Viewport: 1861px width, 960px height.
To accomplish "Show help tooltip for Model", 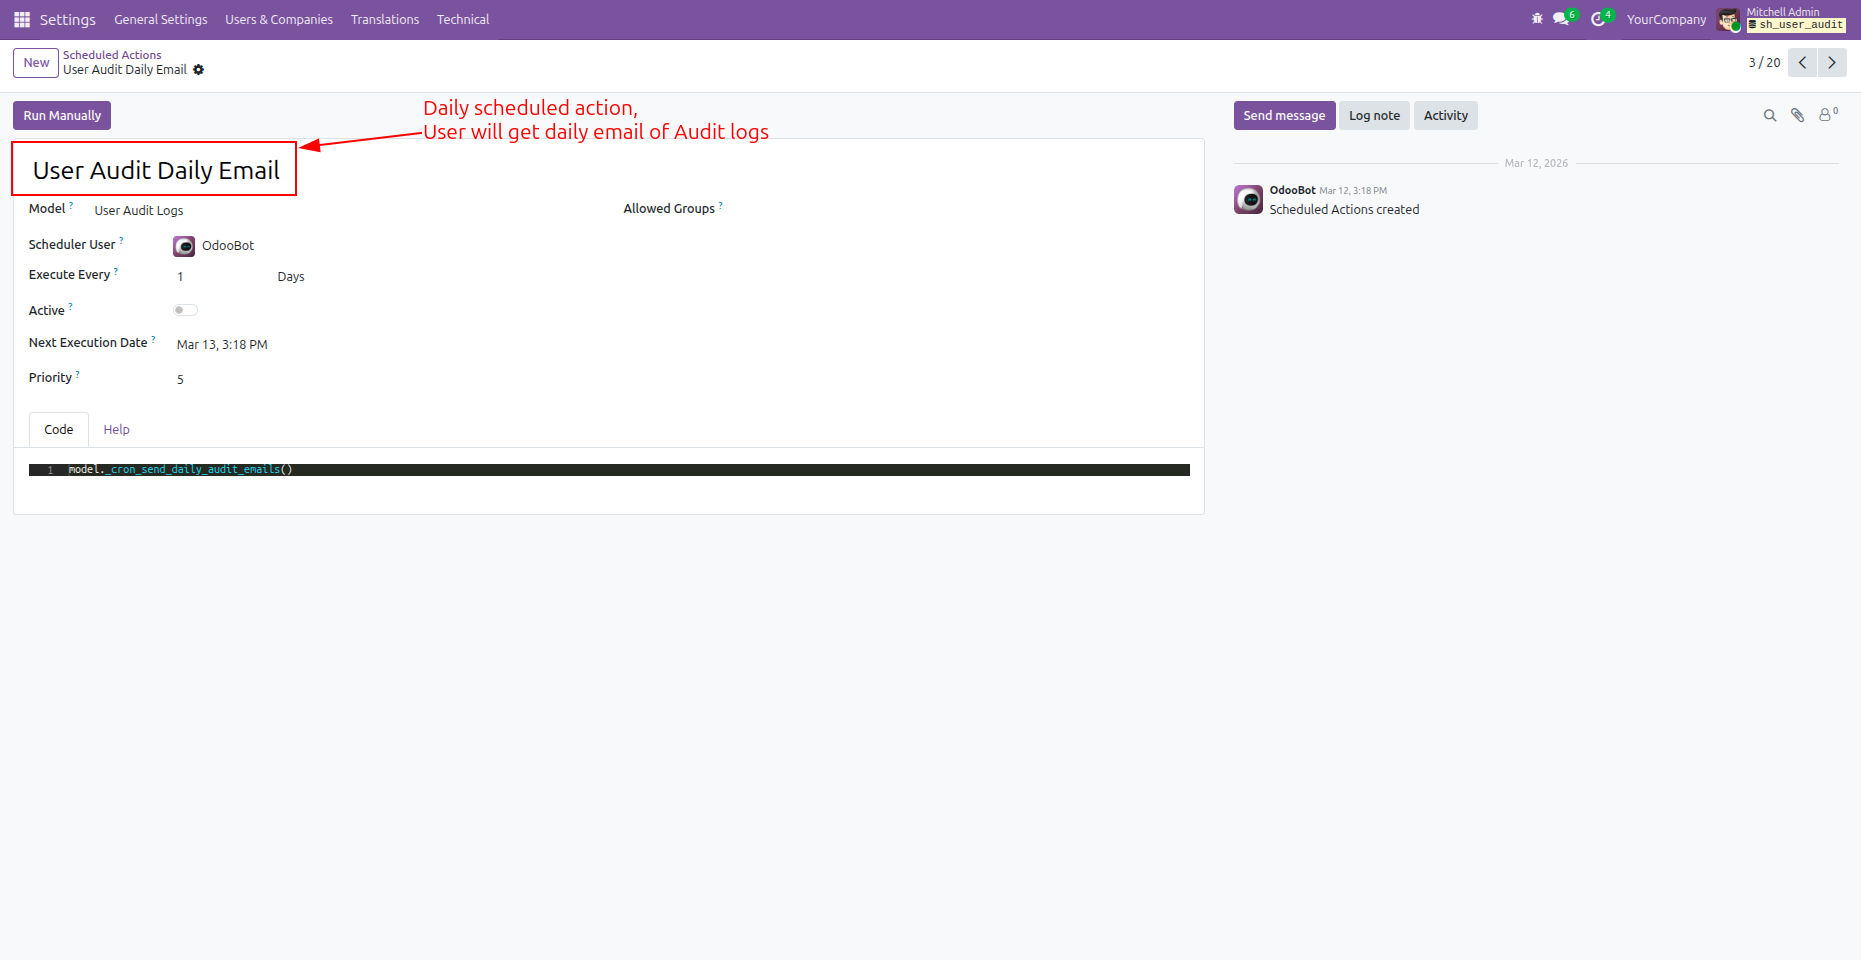I will point(71,205).
